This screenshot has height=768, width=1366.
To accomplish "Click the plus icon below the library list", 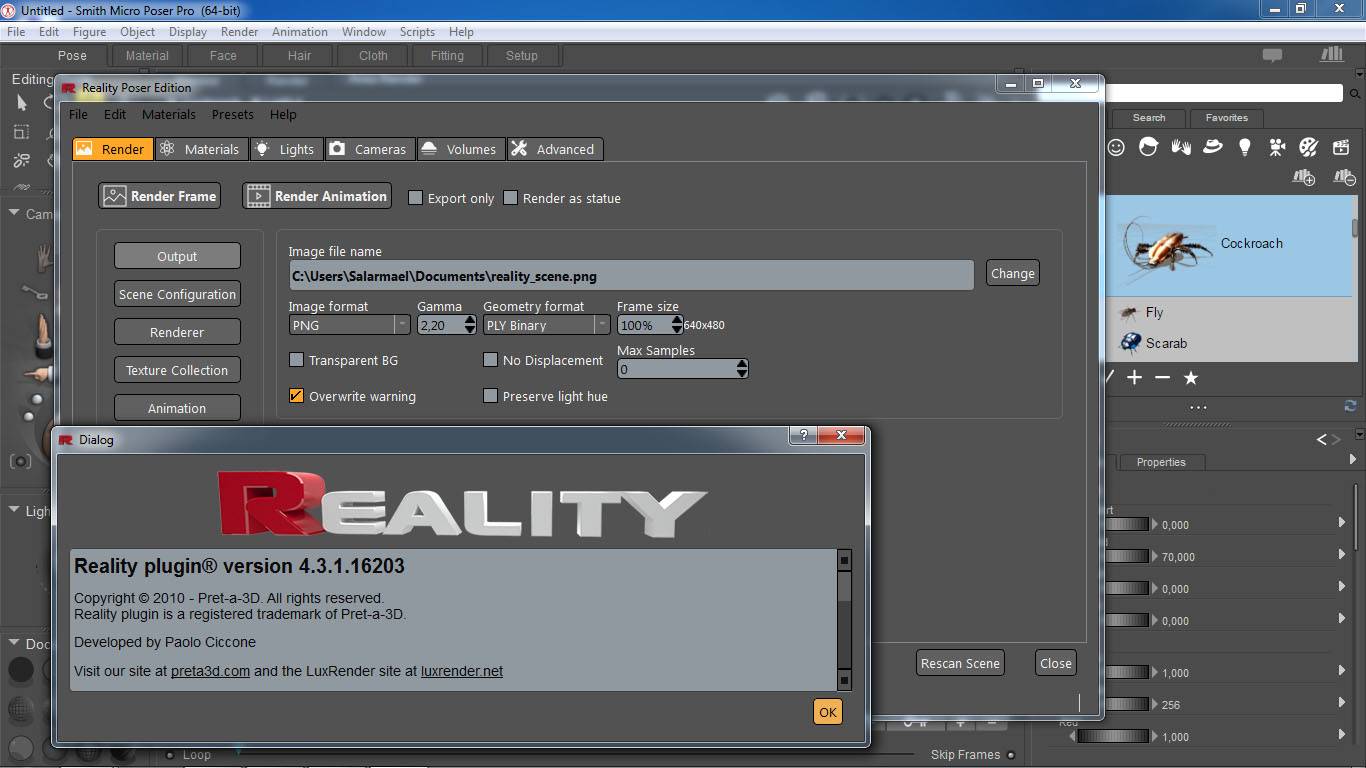I will pos(1134,377).
